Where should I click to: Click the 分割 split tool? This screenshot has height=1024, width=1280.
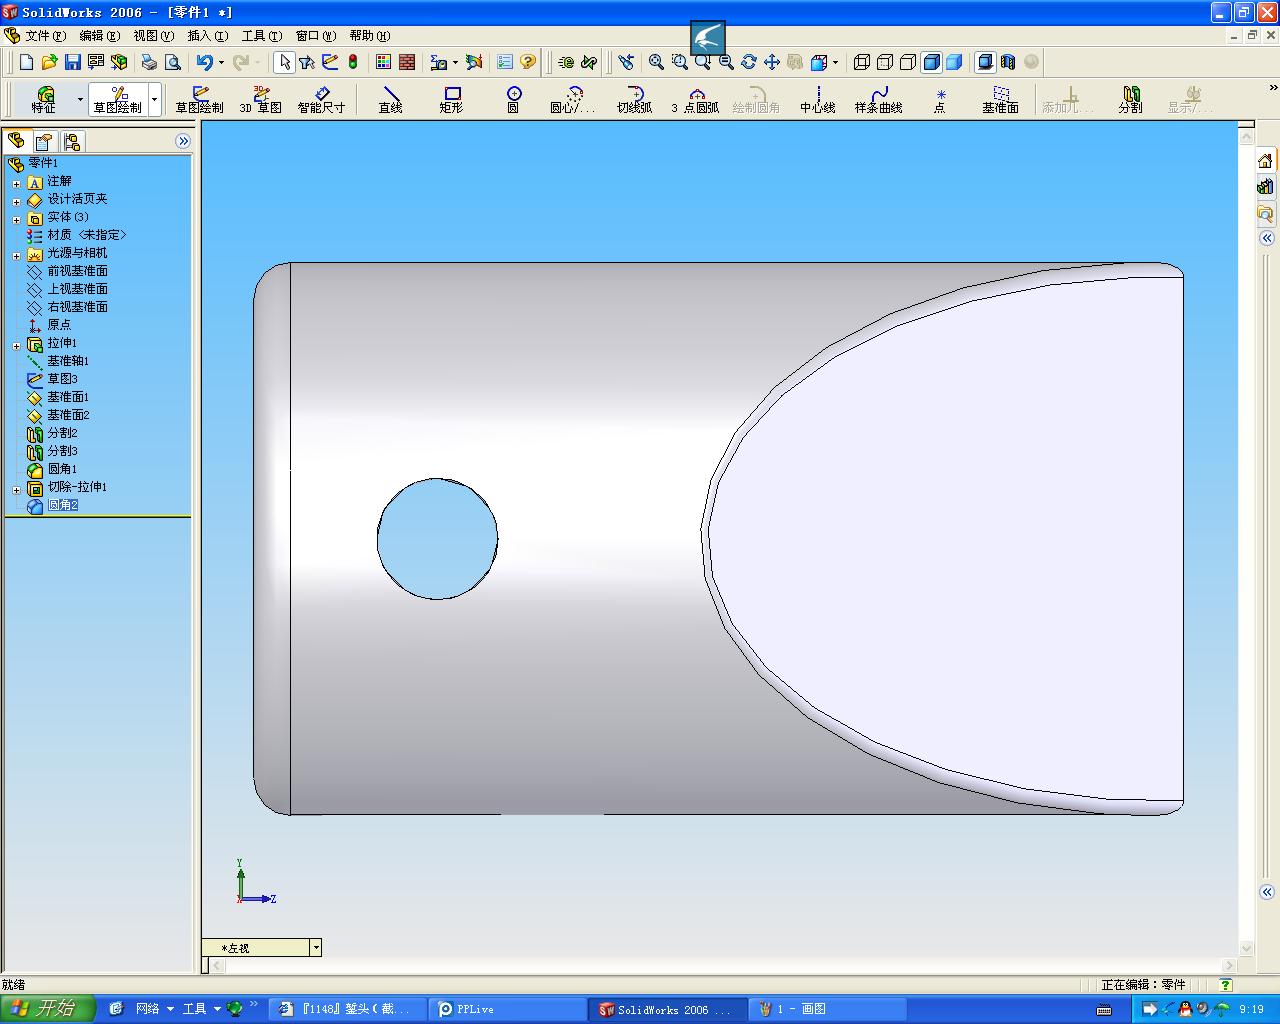1131,99
